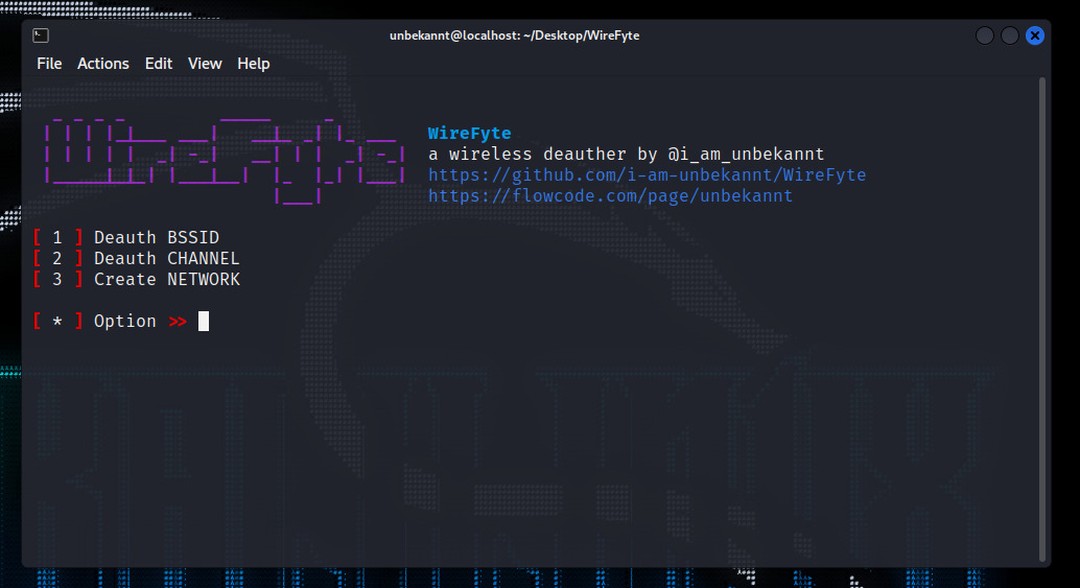Click the 'a wireless deauther' description line

[x=626, y=154]
